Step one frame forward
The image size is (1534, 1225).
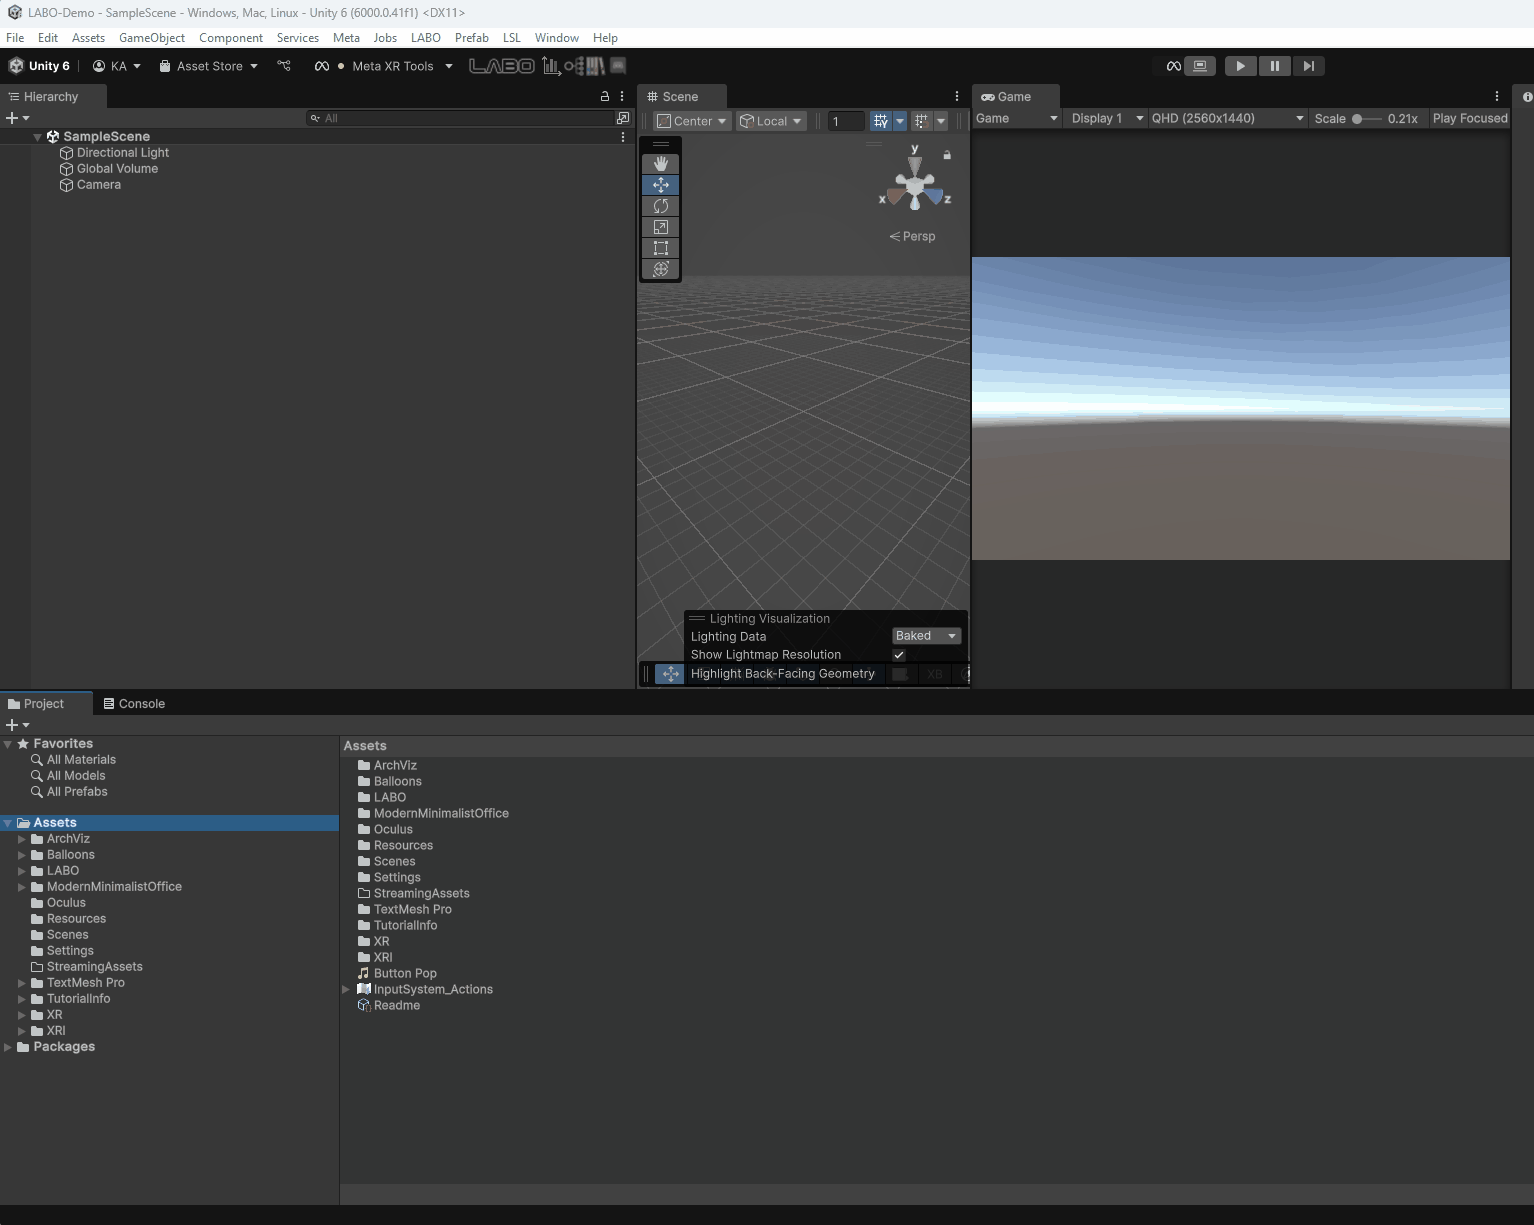click(1308, 66)
